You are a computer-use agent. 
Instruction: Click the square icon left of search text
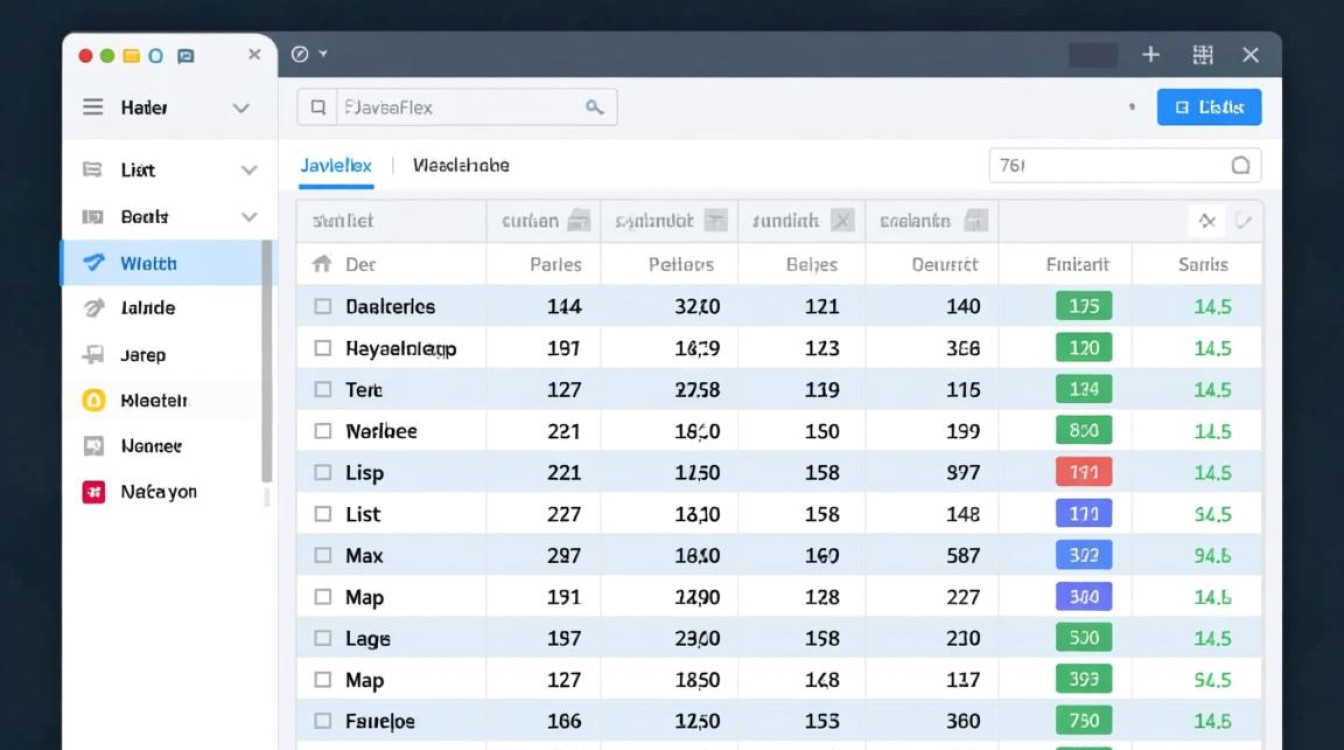(318, 107)
